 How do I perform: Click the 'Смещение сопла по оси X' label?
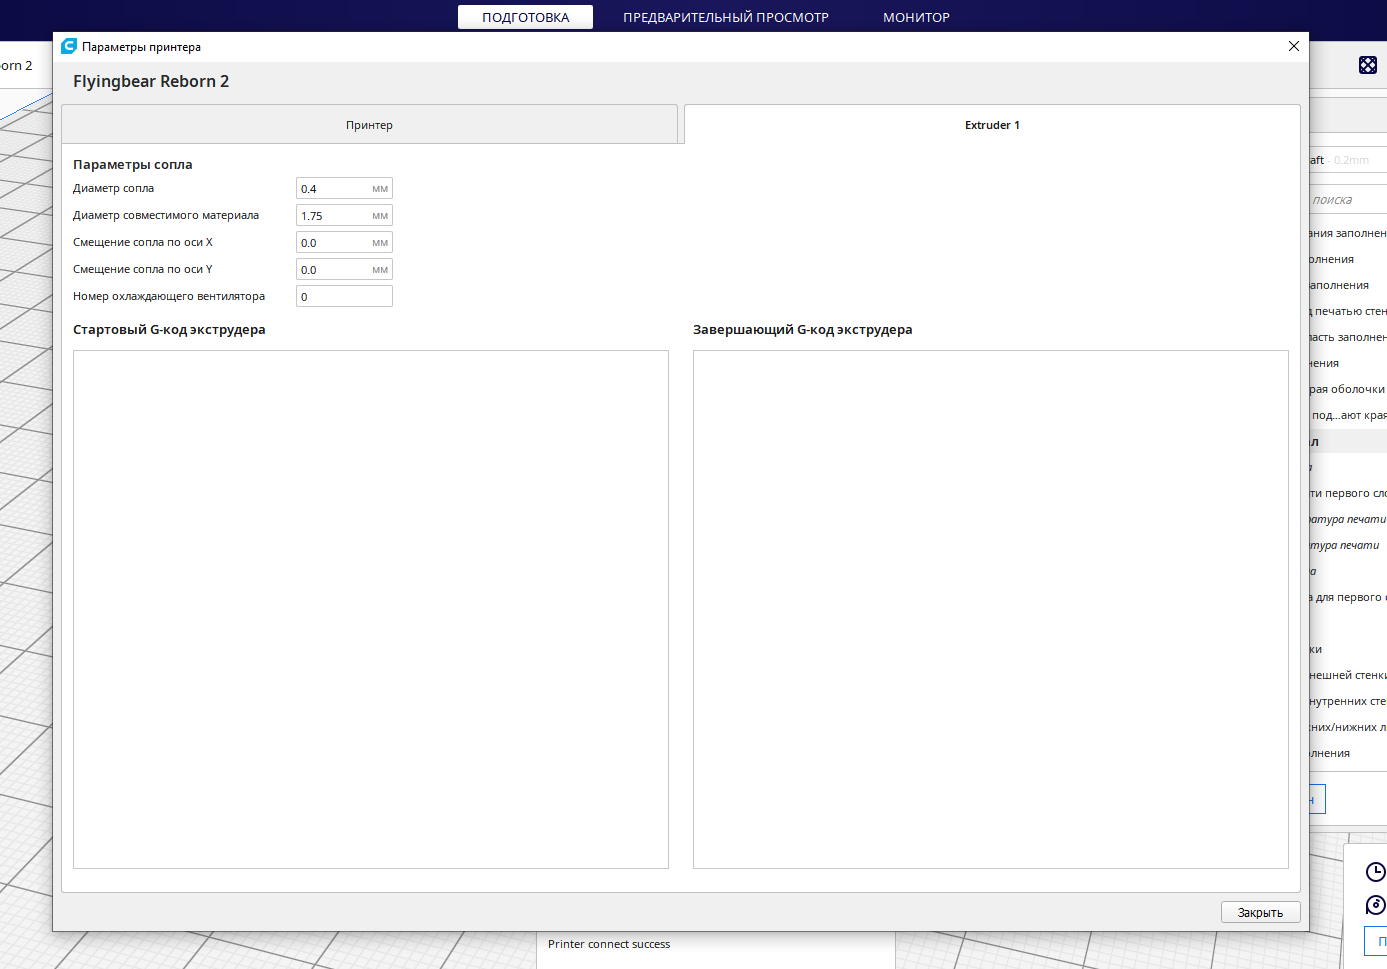(143, 242)
